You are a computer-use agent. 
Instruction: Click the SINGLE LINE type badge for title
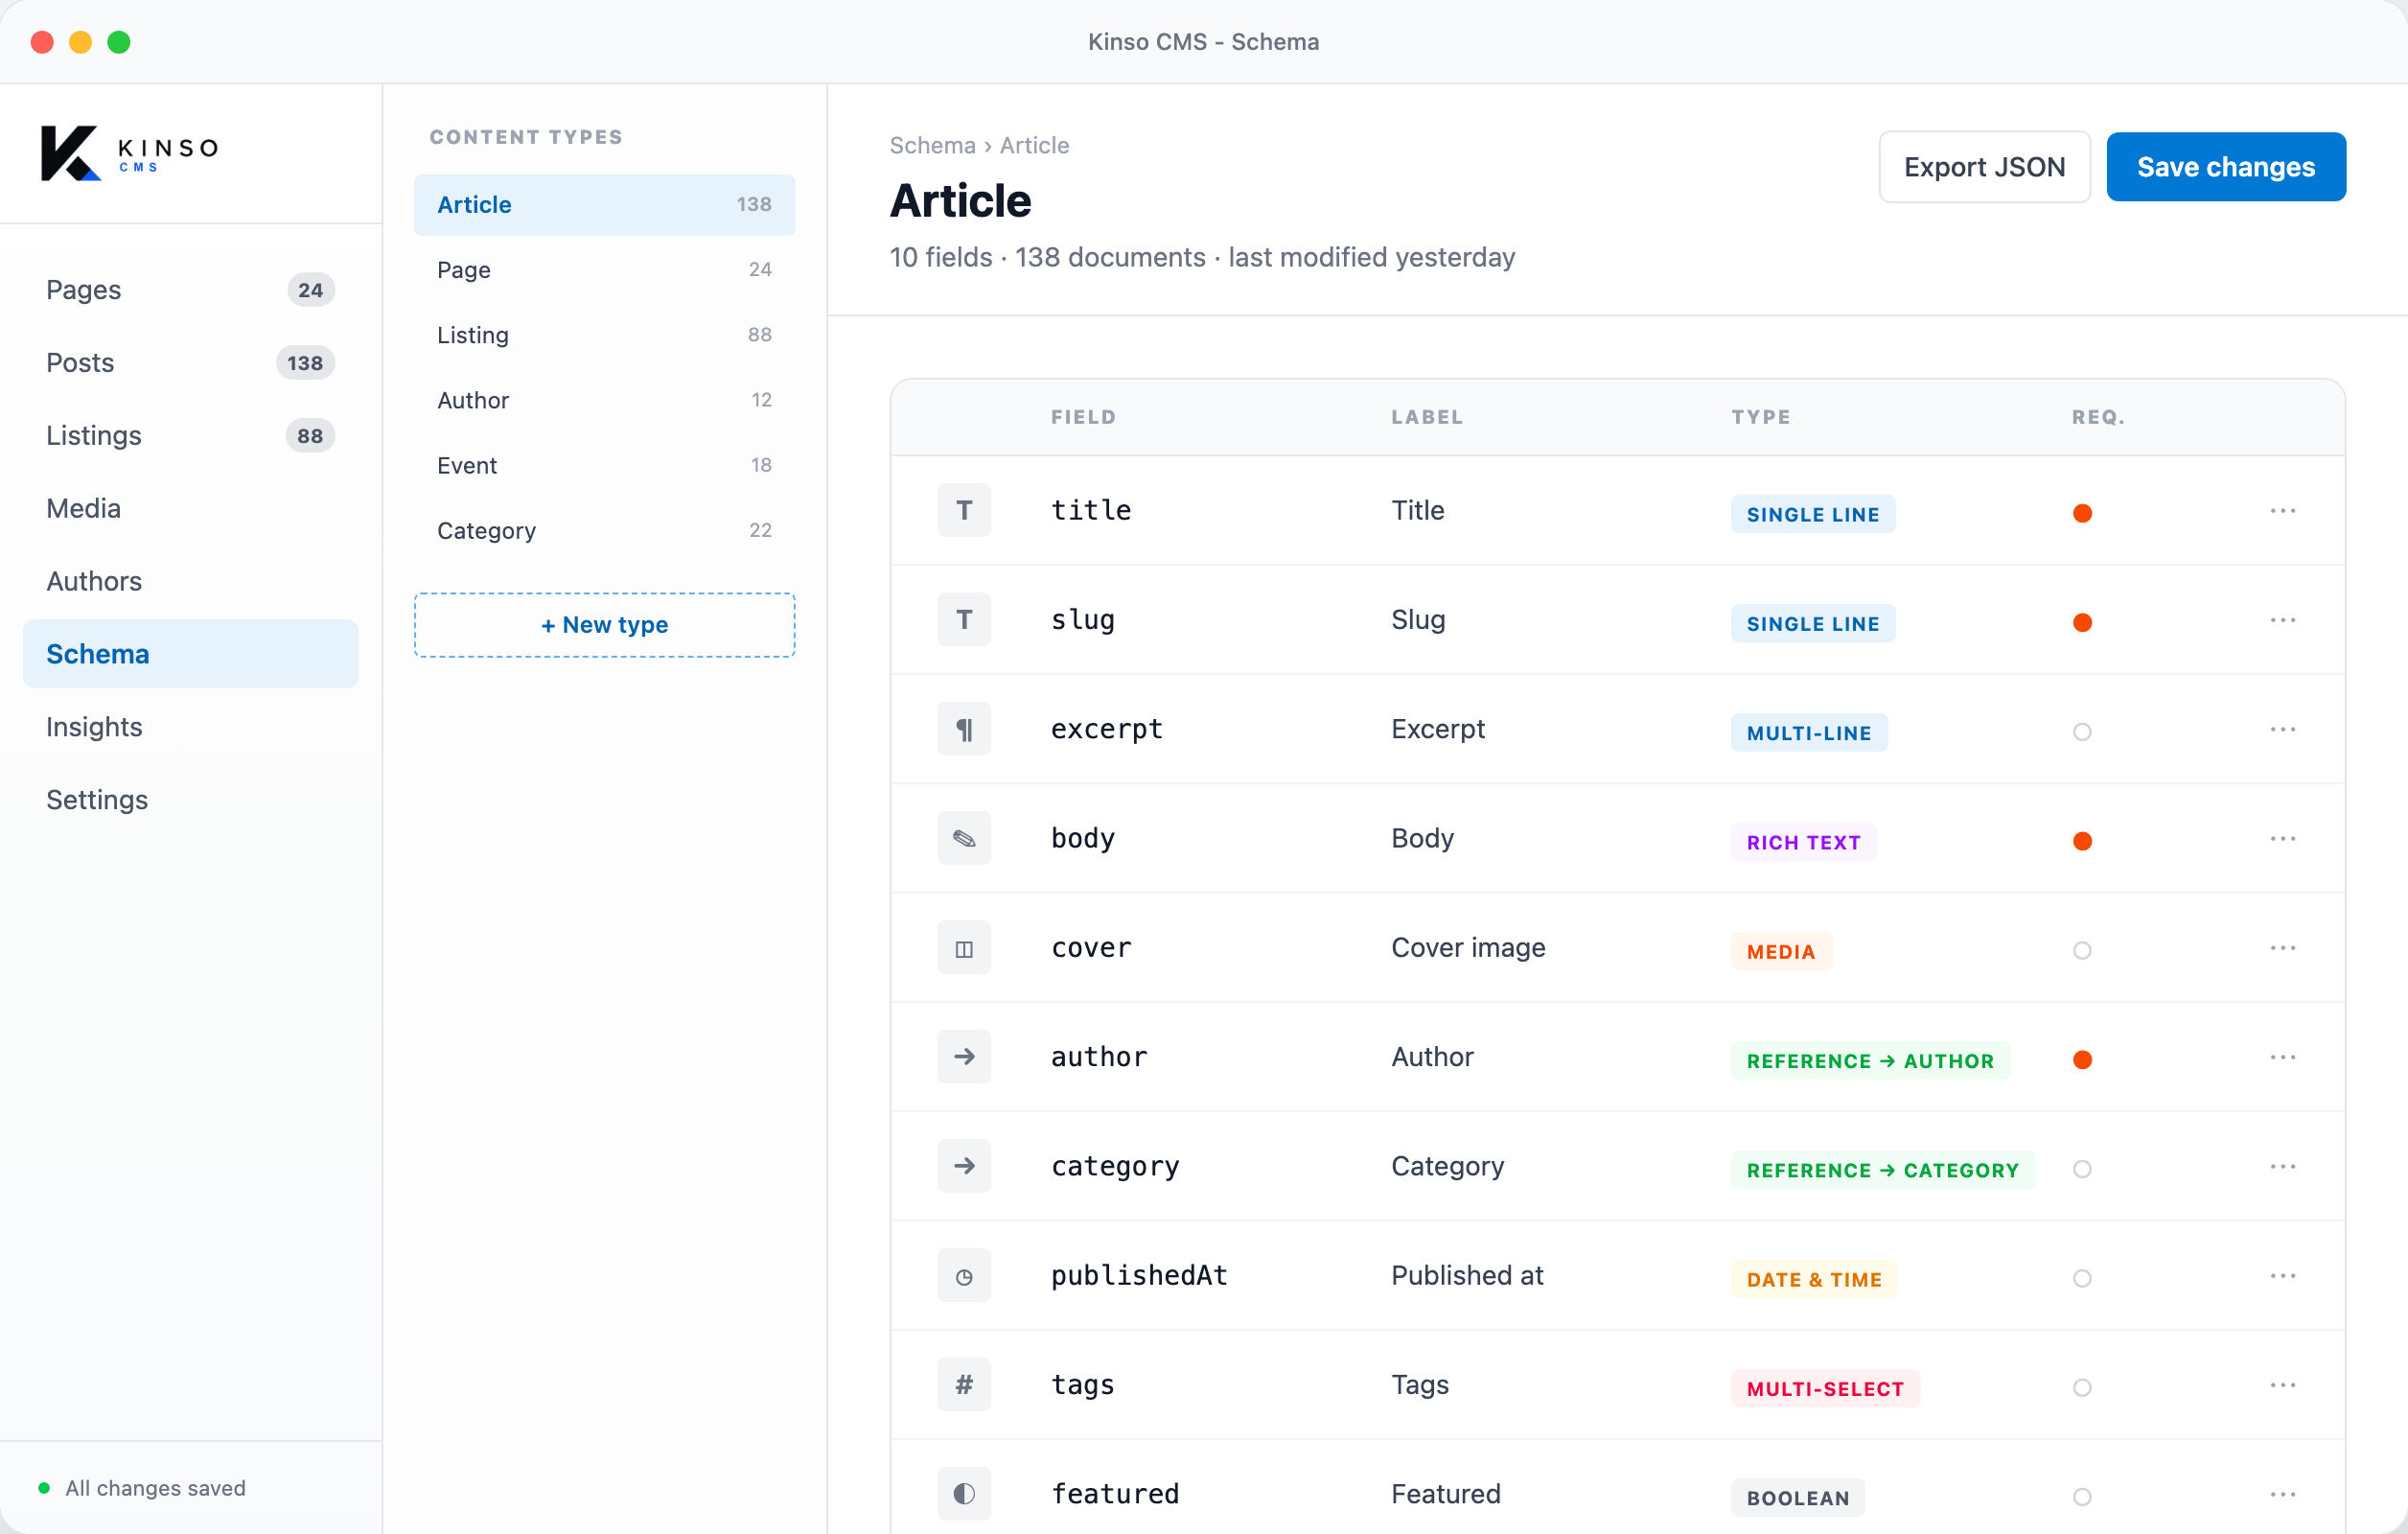point(1812,514)
